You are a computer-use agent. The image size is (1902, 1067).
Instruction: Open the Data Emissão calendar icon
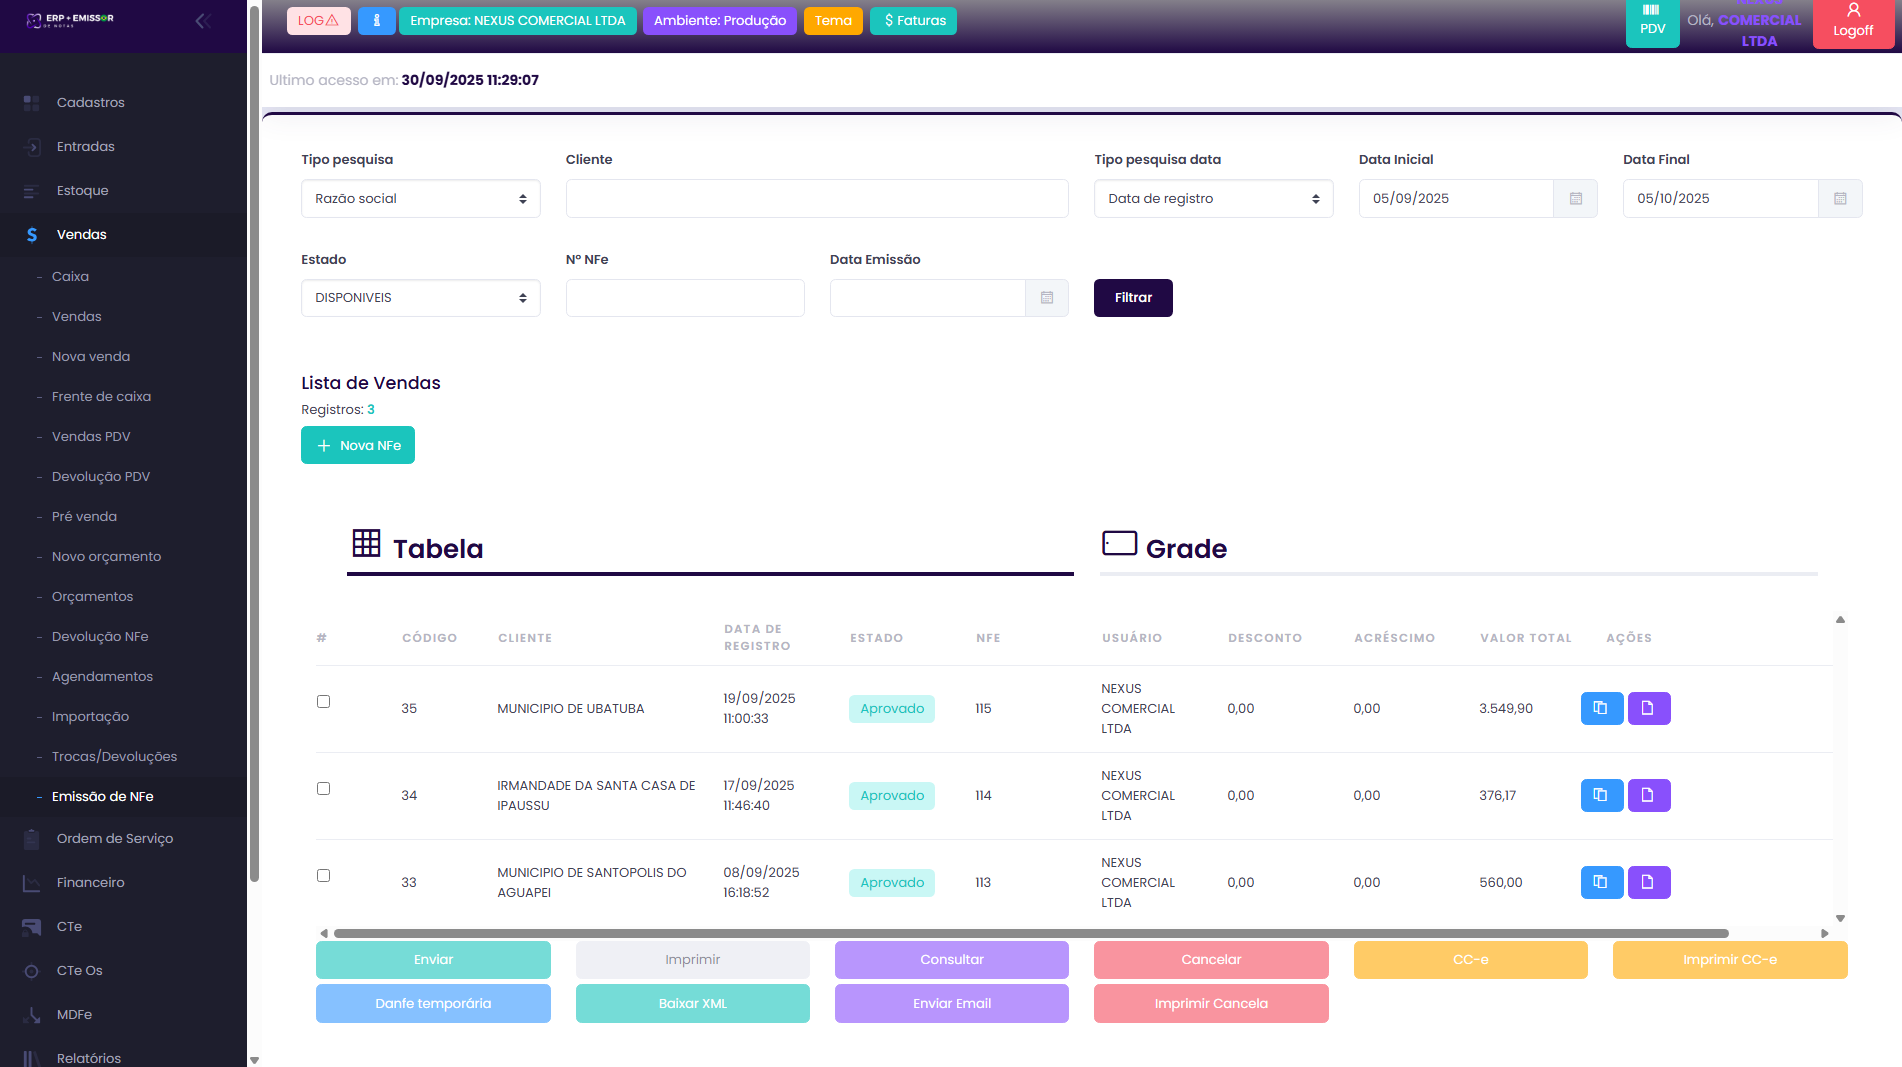(1046, 298)
